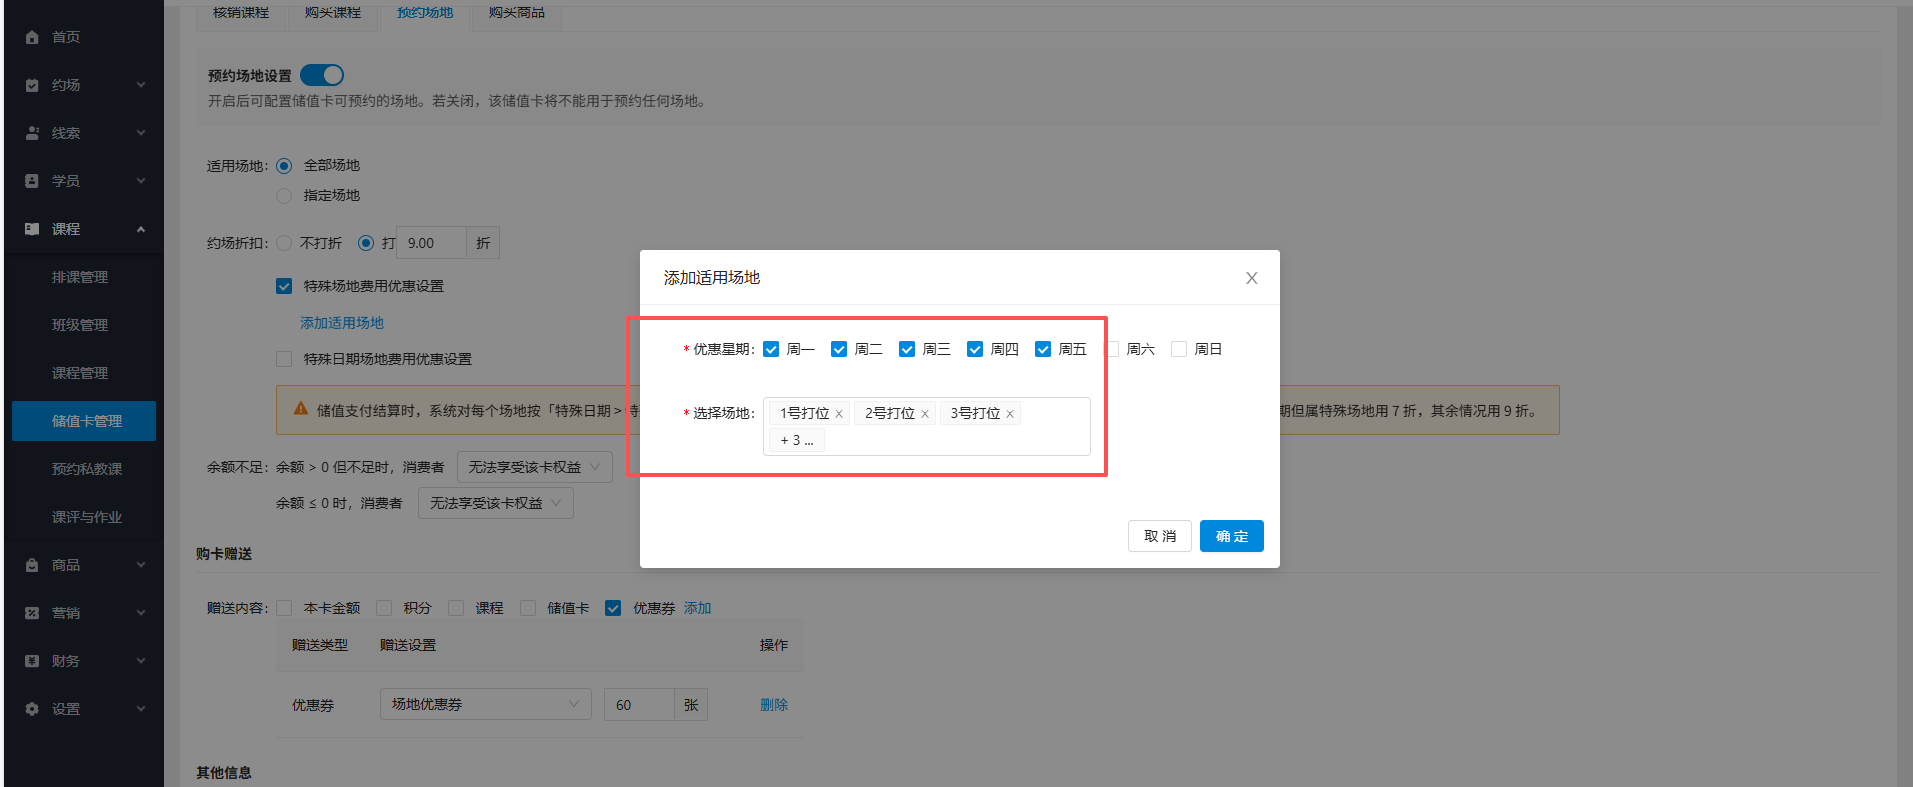The width and height of the screenshot is (1913, 787).
Task: Select the 指定场地 radio button
Action: (x=284, y=196)
